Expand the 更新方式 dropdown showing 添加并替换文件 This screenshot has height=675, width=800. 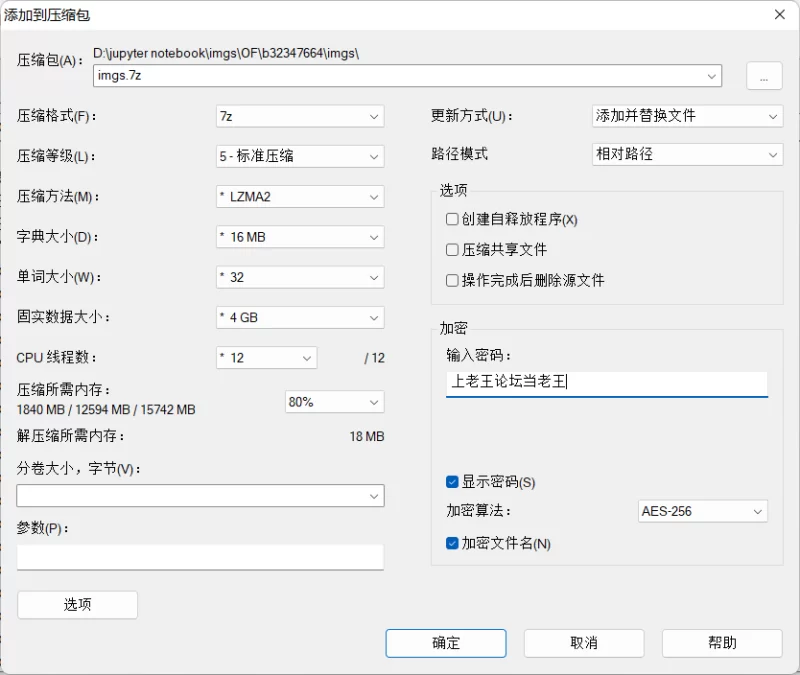click(x=687, y=116)
